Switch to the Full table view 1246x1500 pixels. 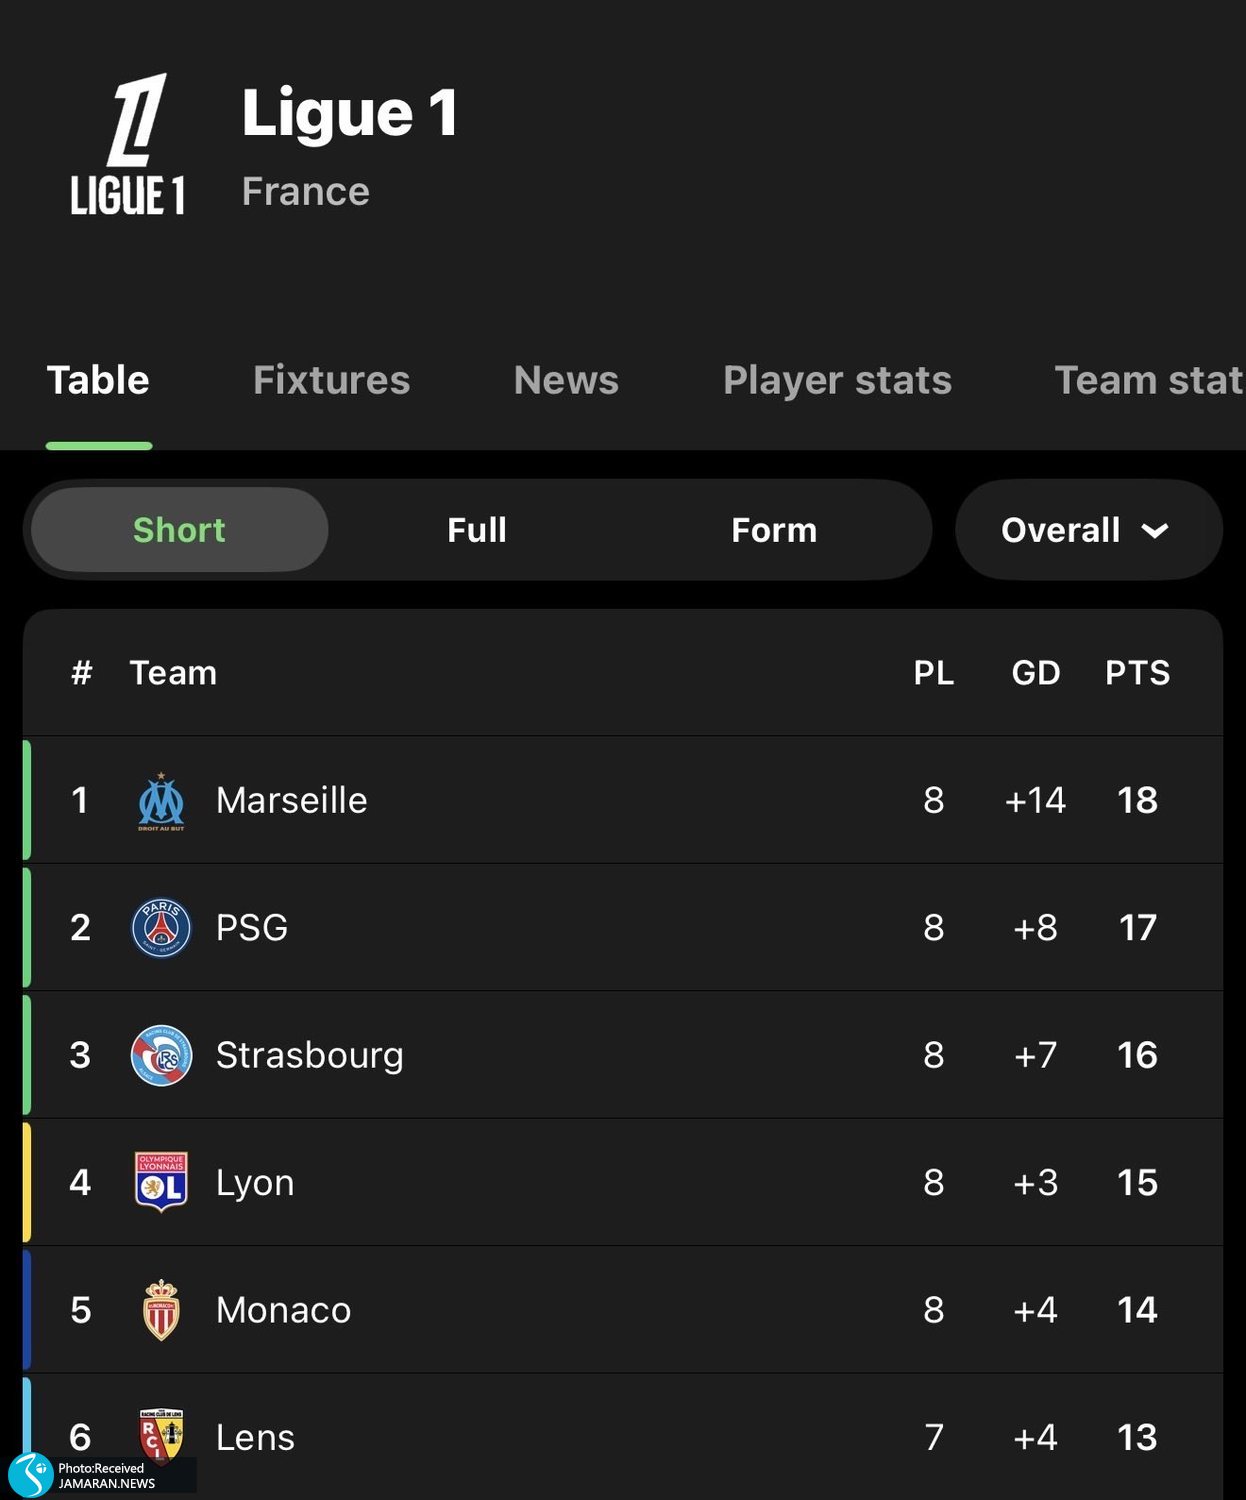477,530
